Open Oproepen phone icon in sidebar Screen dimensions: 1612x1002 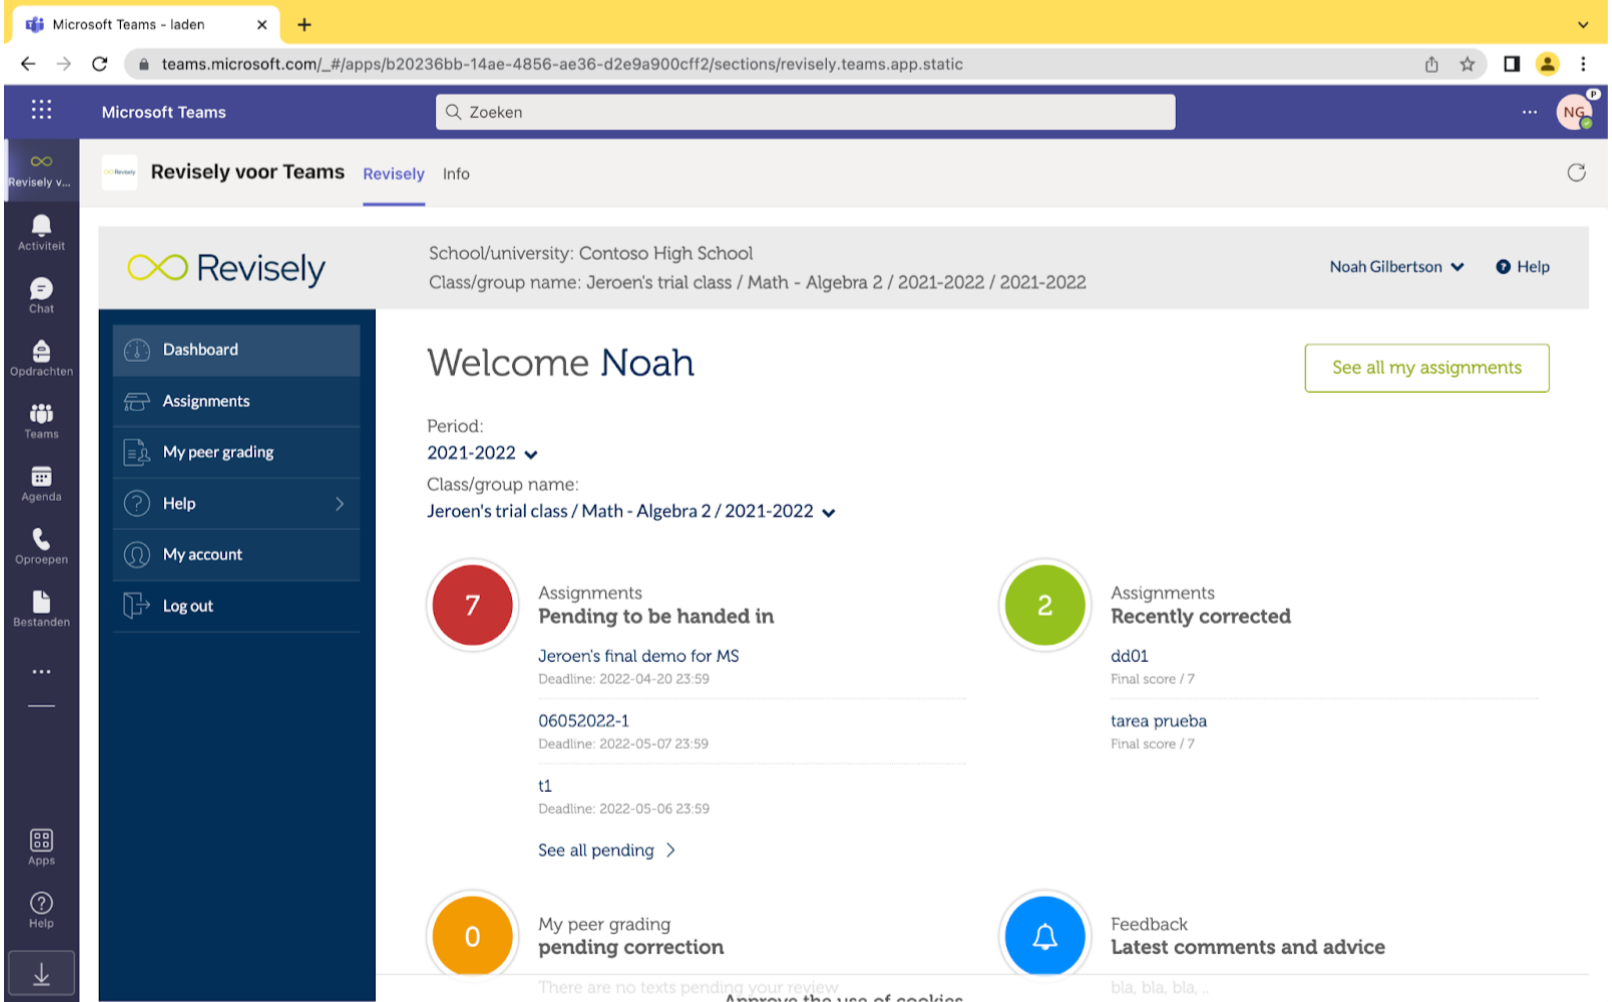tap(41, 546)
